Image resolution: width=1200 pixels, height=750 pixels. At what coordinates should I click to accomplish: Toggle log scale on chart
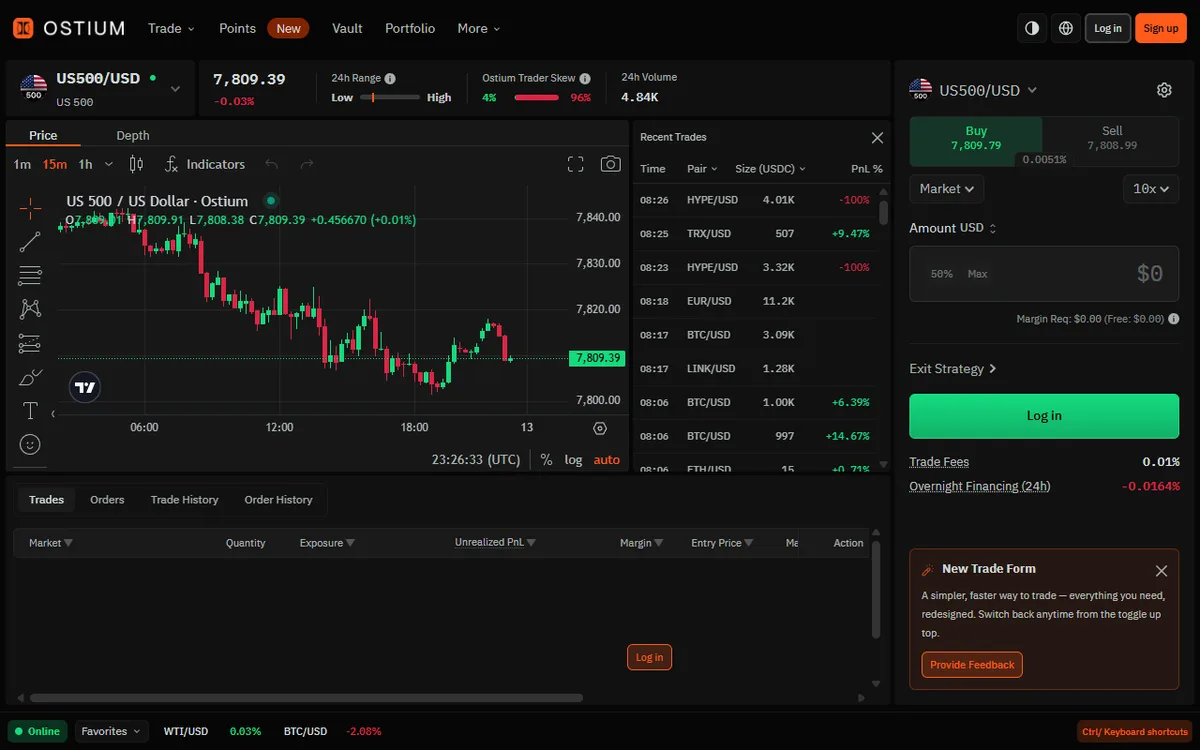[573, 460]
